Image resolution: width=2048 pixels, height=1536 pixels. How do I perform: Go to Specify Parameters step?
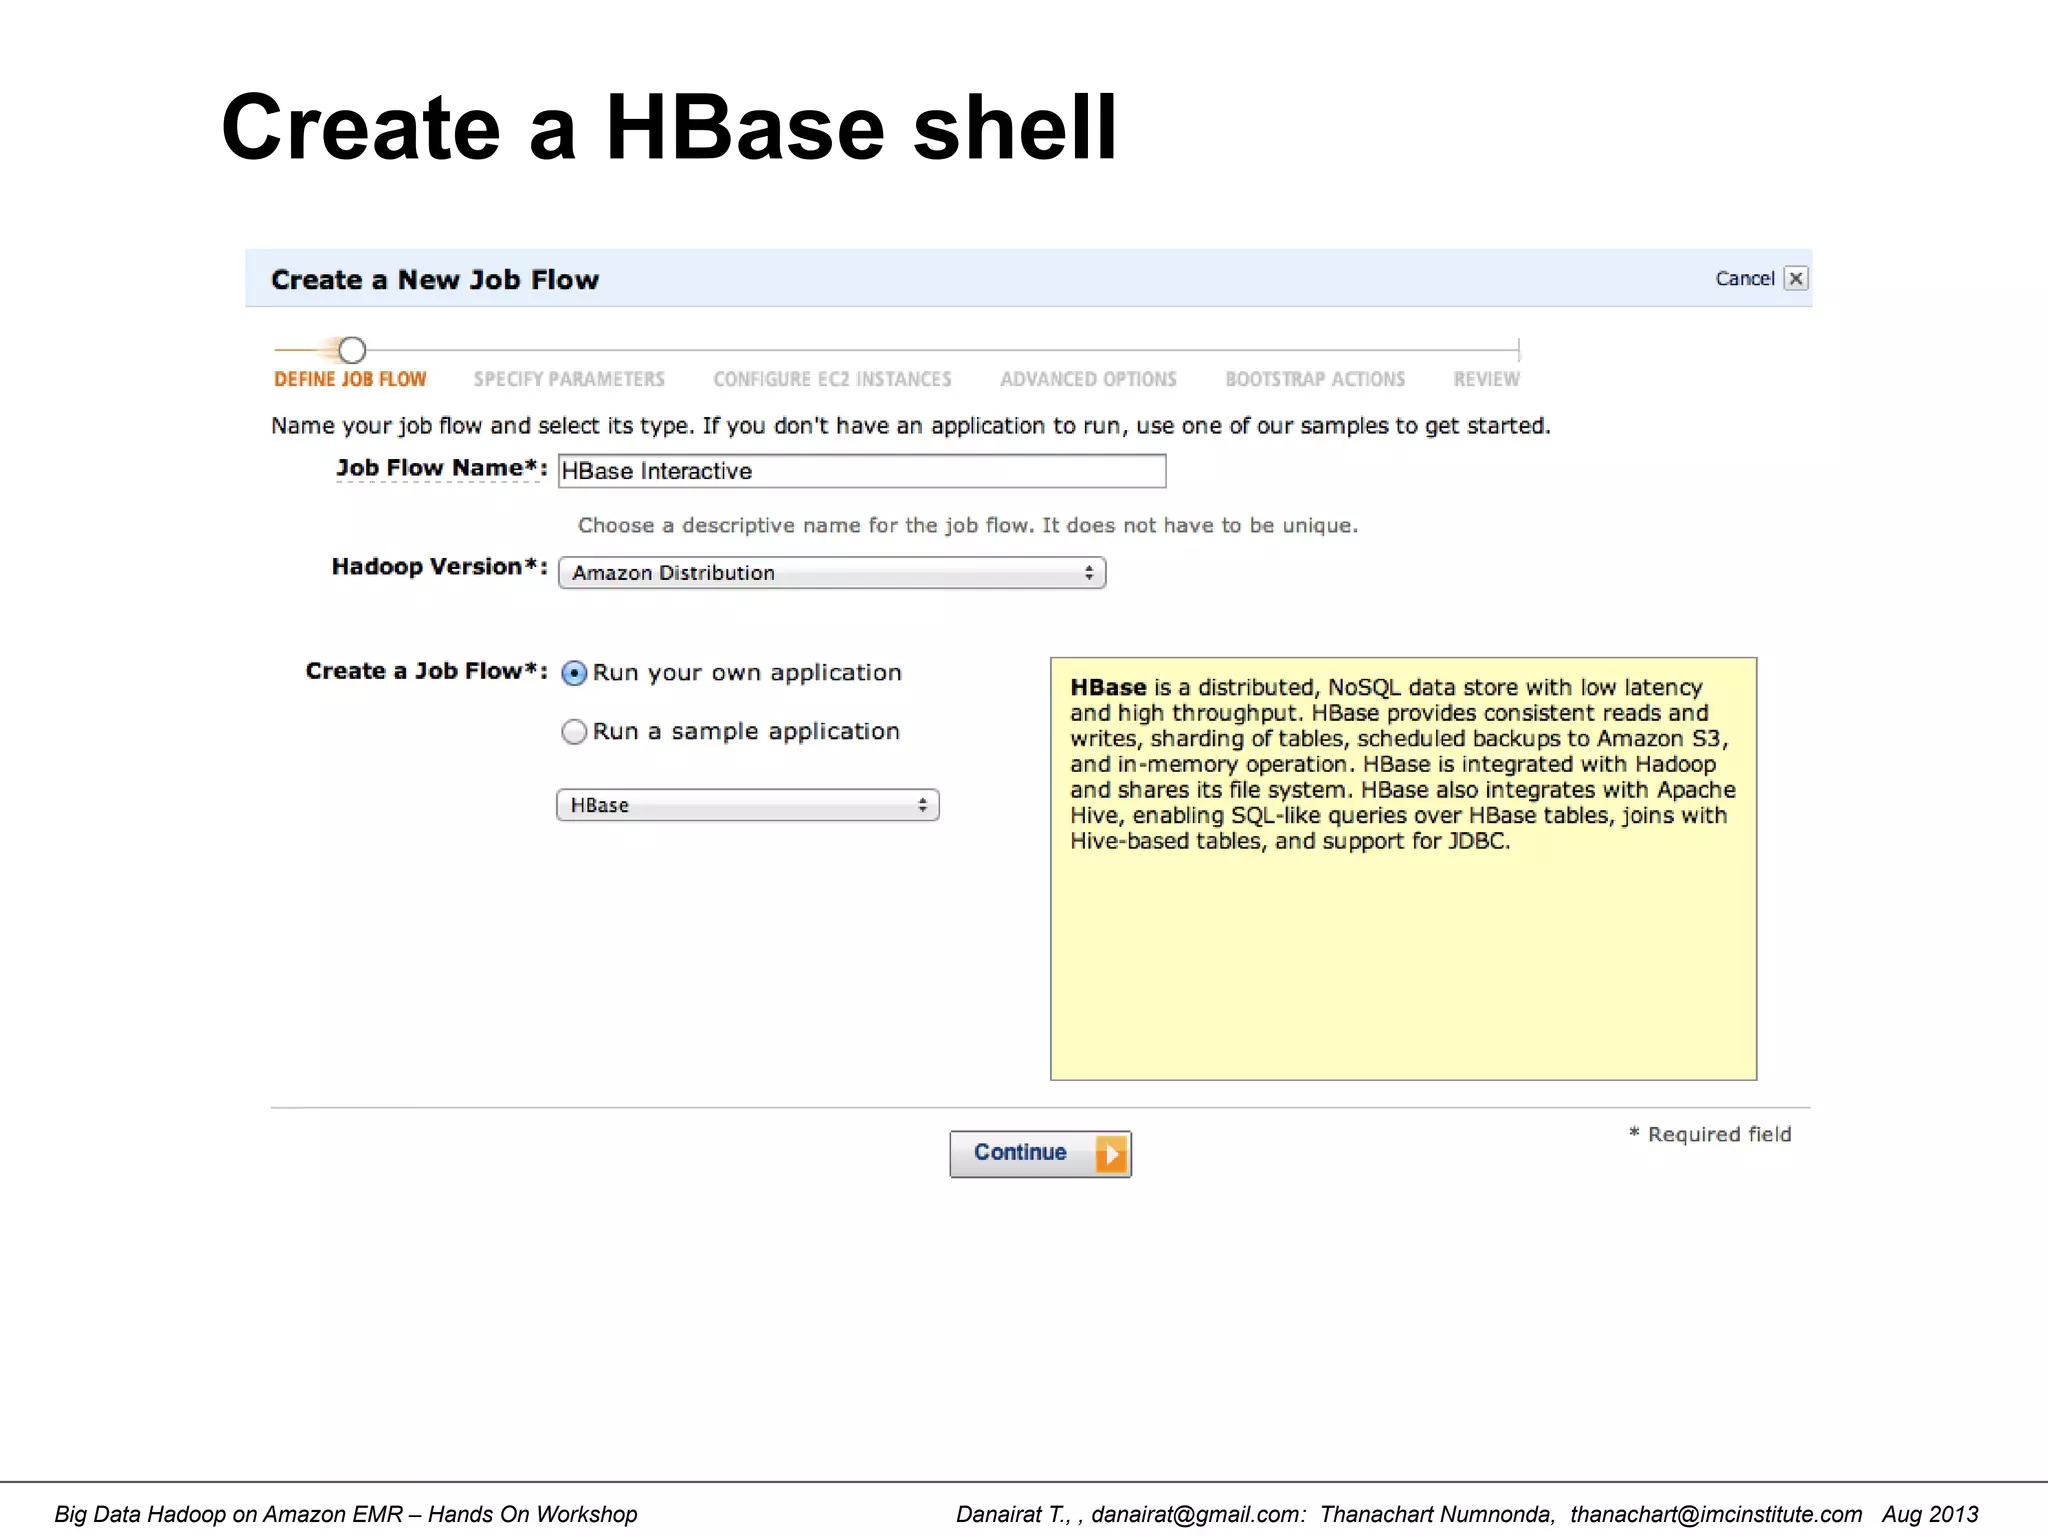point(569,379)
